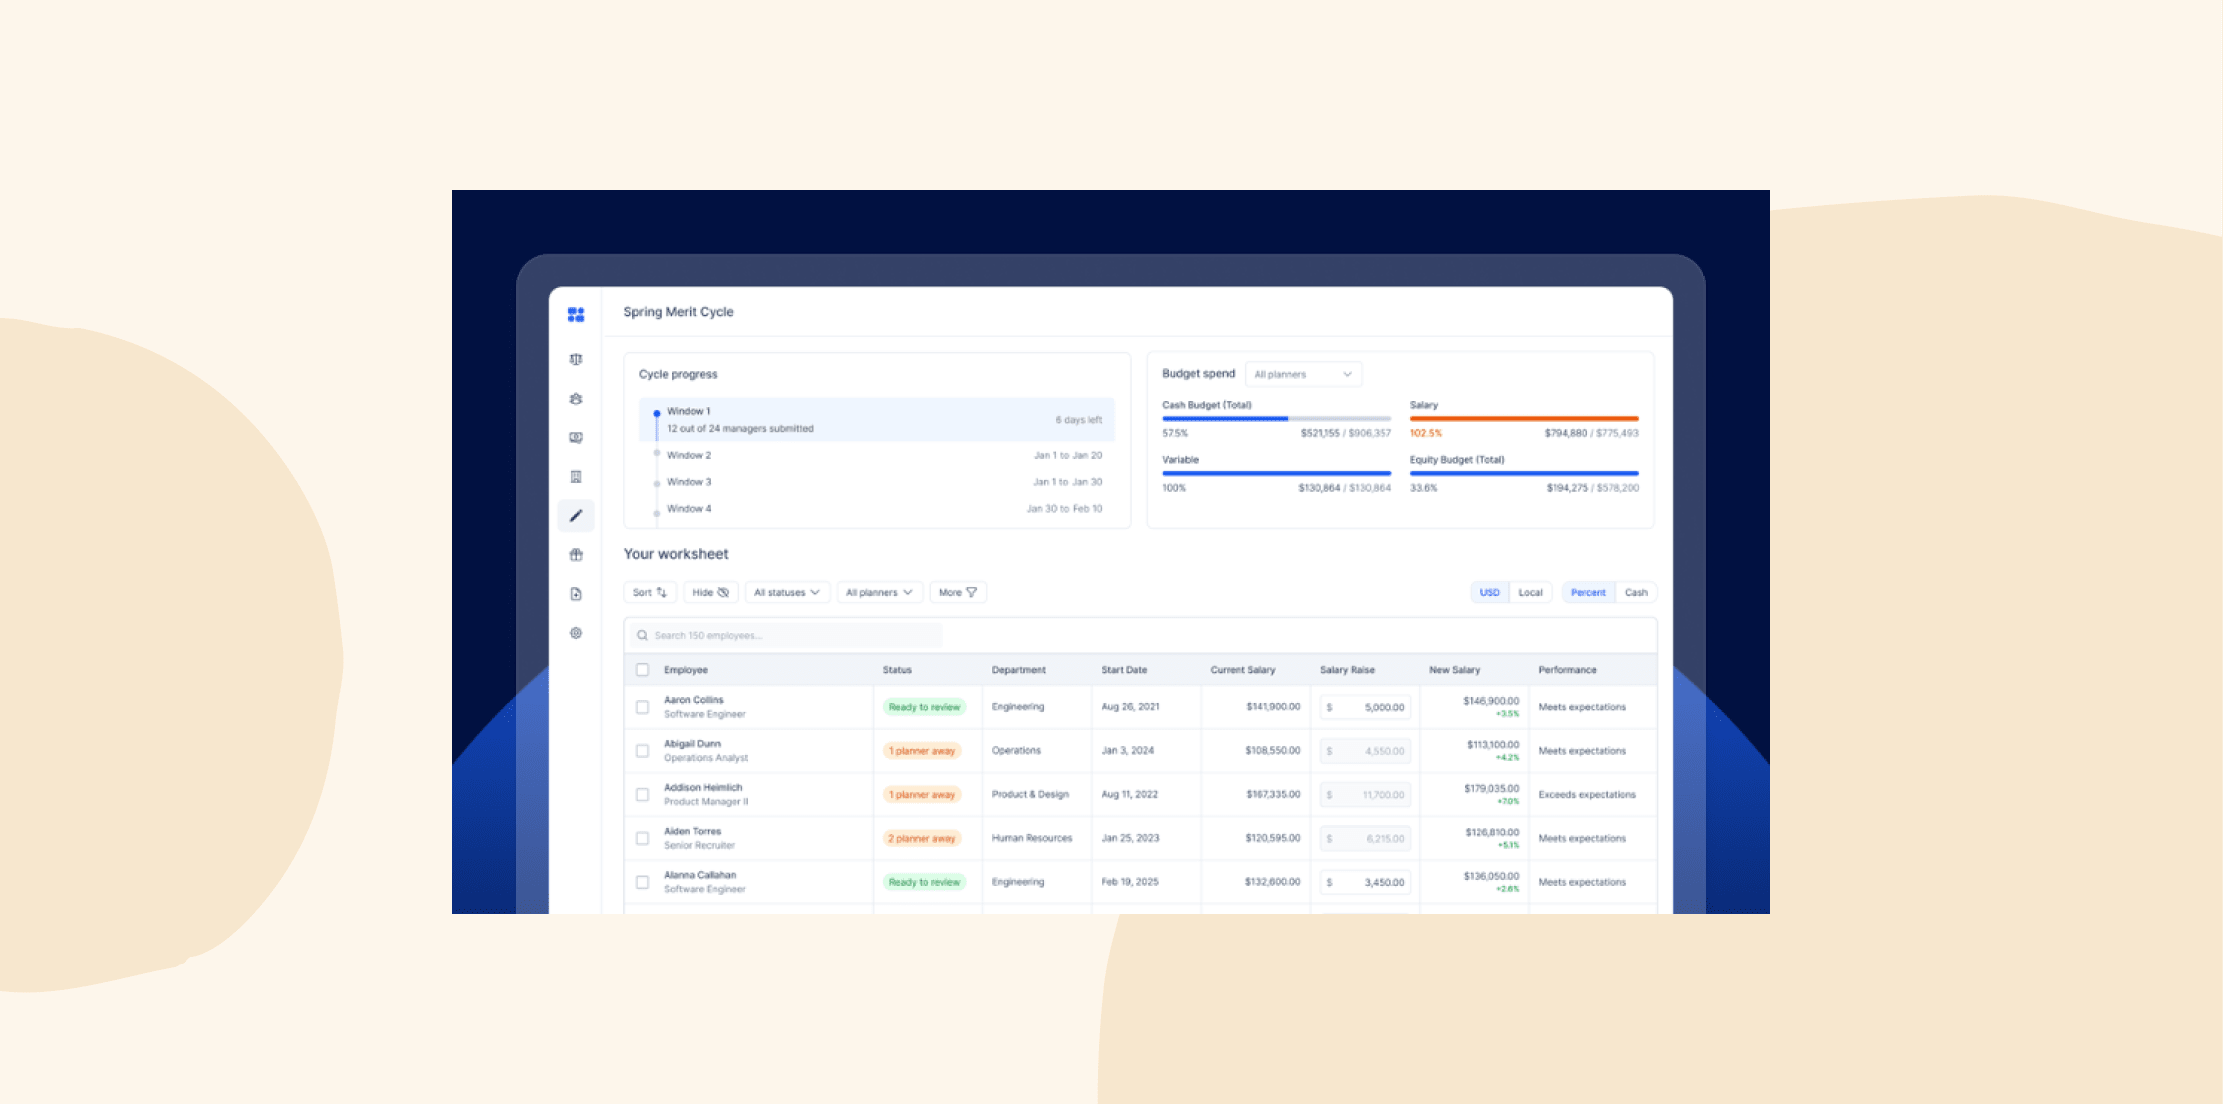
Task: Click Abigail Dunn salary raise field
Action: coord(1365,751)
